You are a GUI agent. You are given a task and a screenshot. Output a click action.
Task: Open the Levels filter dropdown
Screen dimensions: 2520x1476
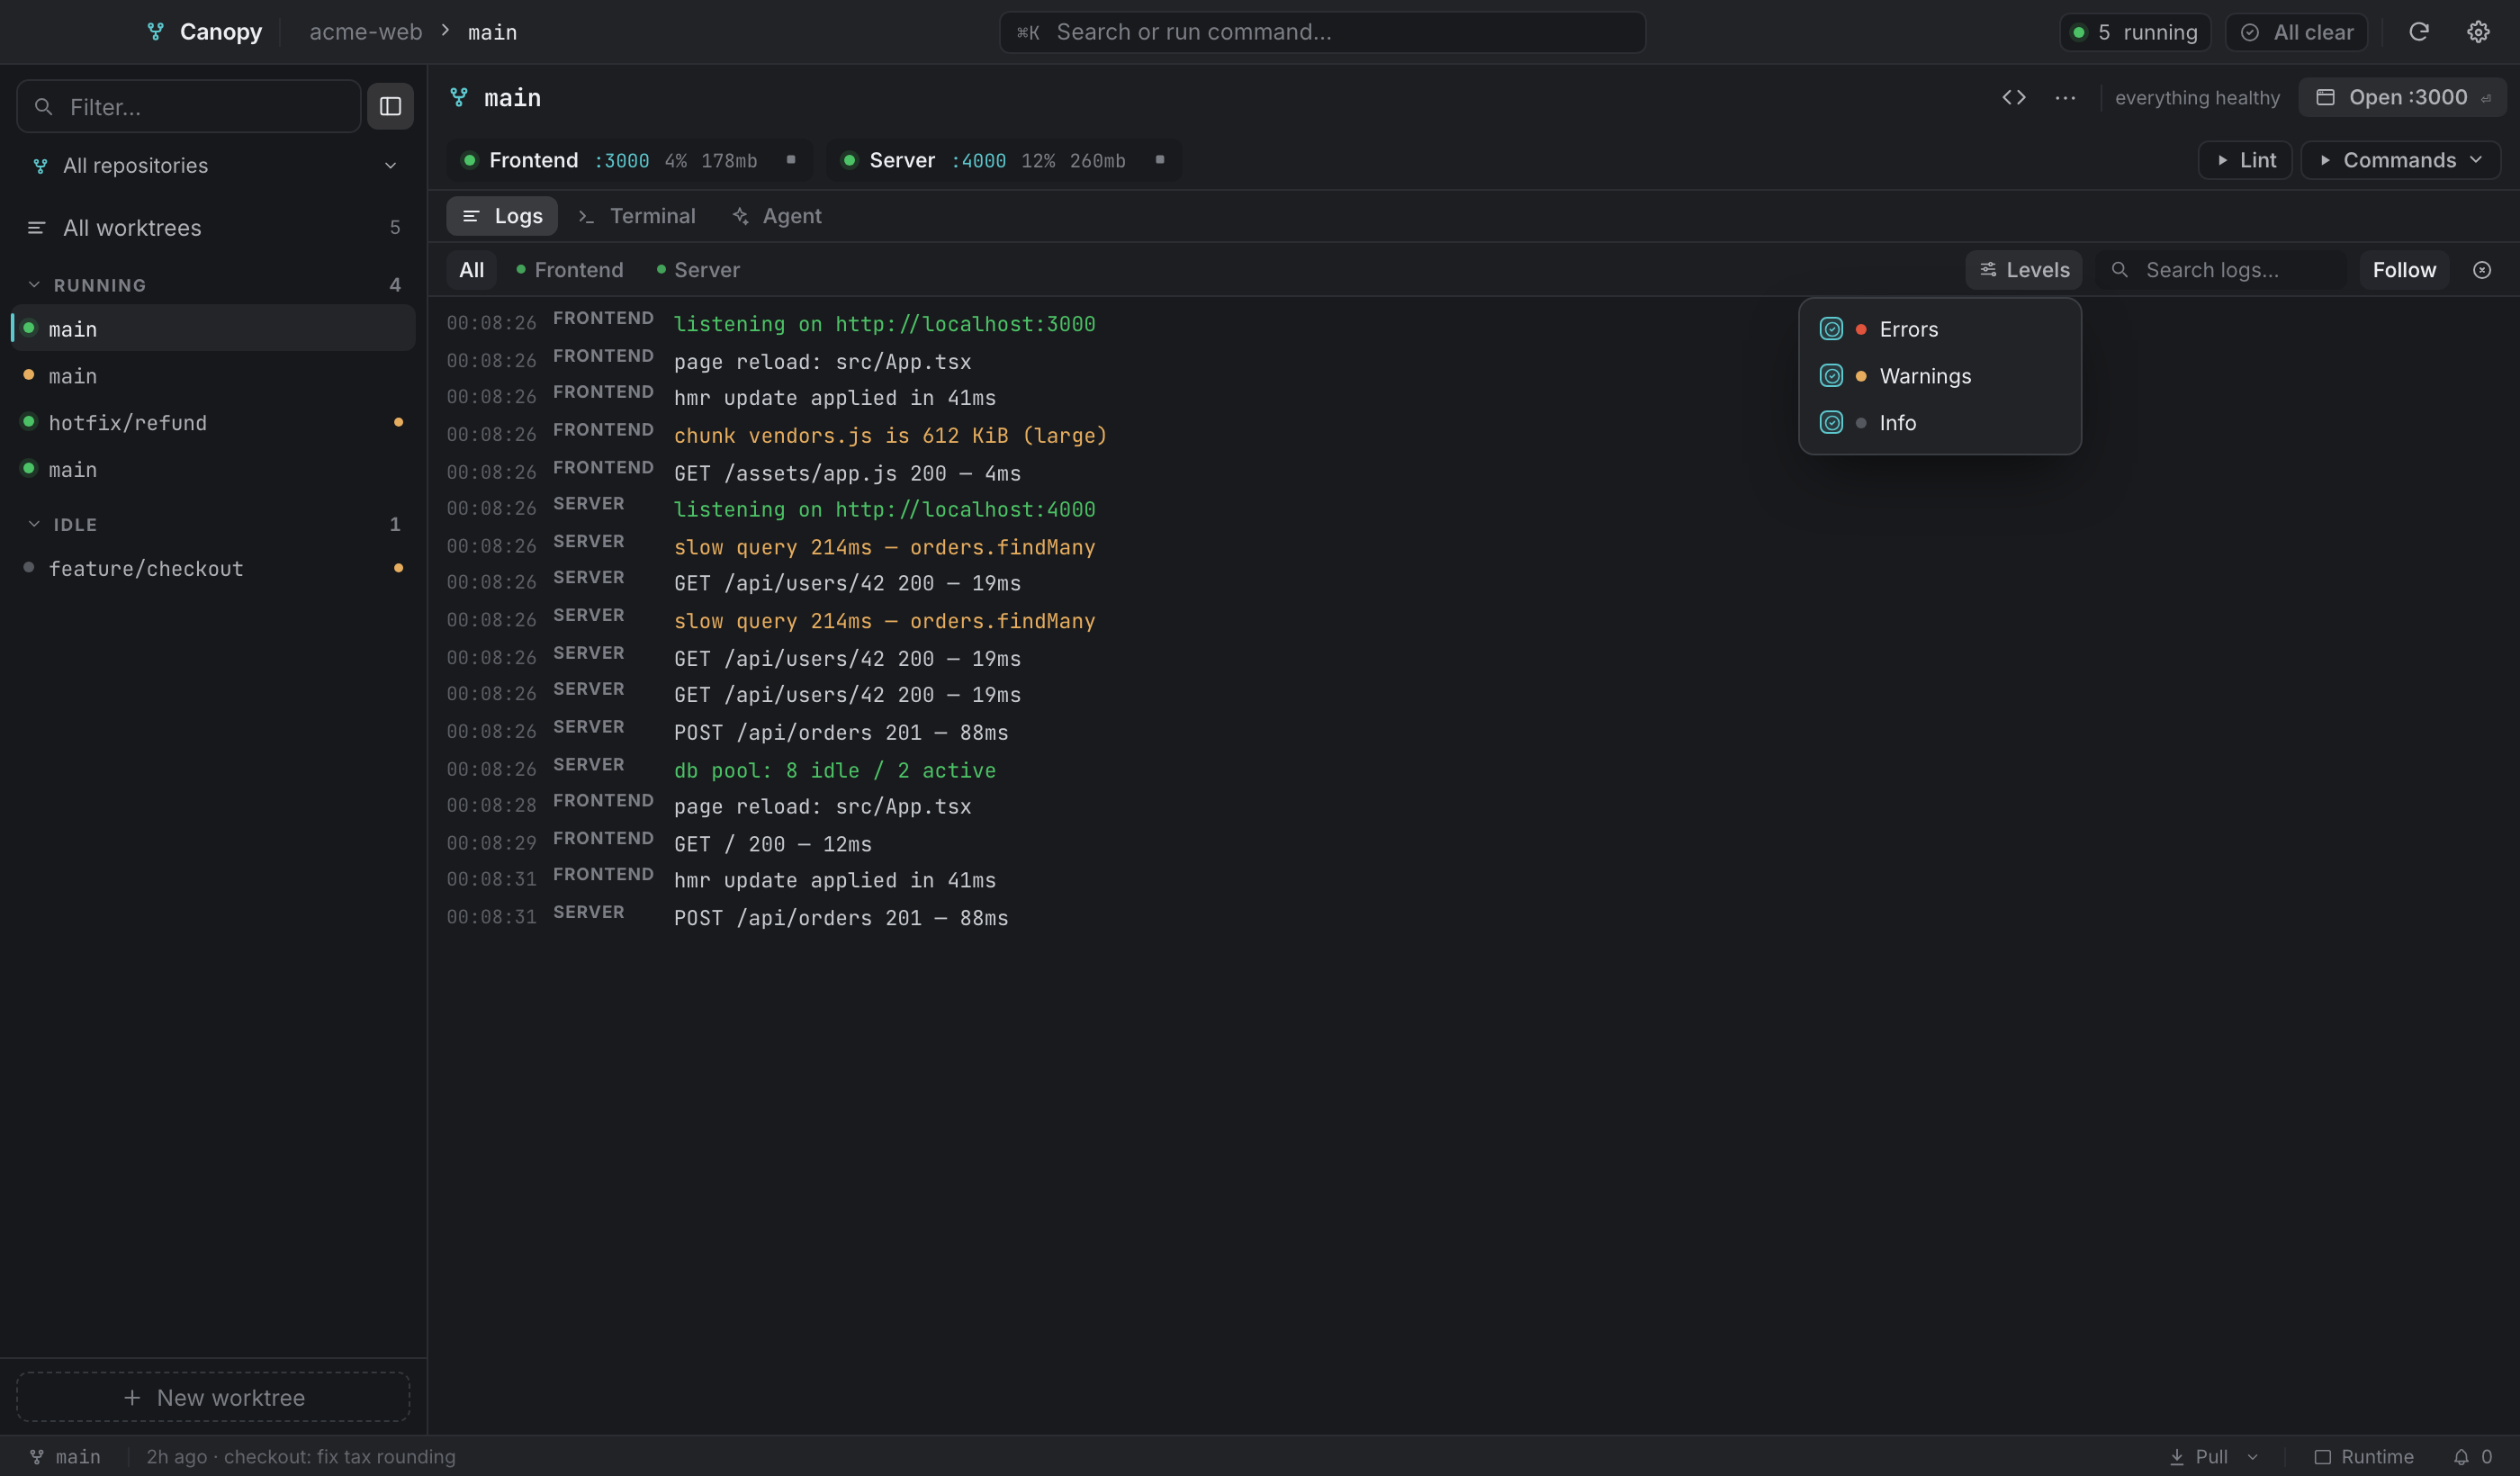pyautogui.click(x=2024, y=270)
